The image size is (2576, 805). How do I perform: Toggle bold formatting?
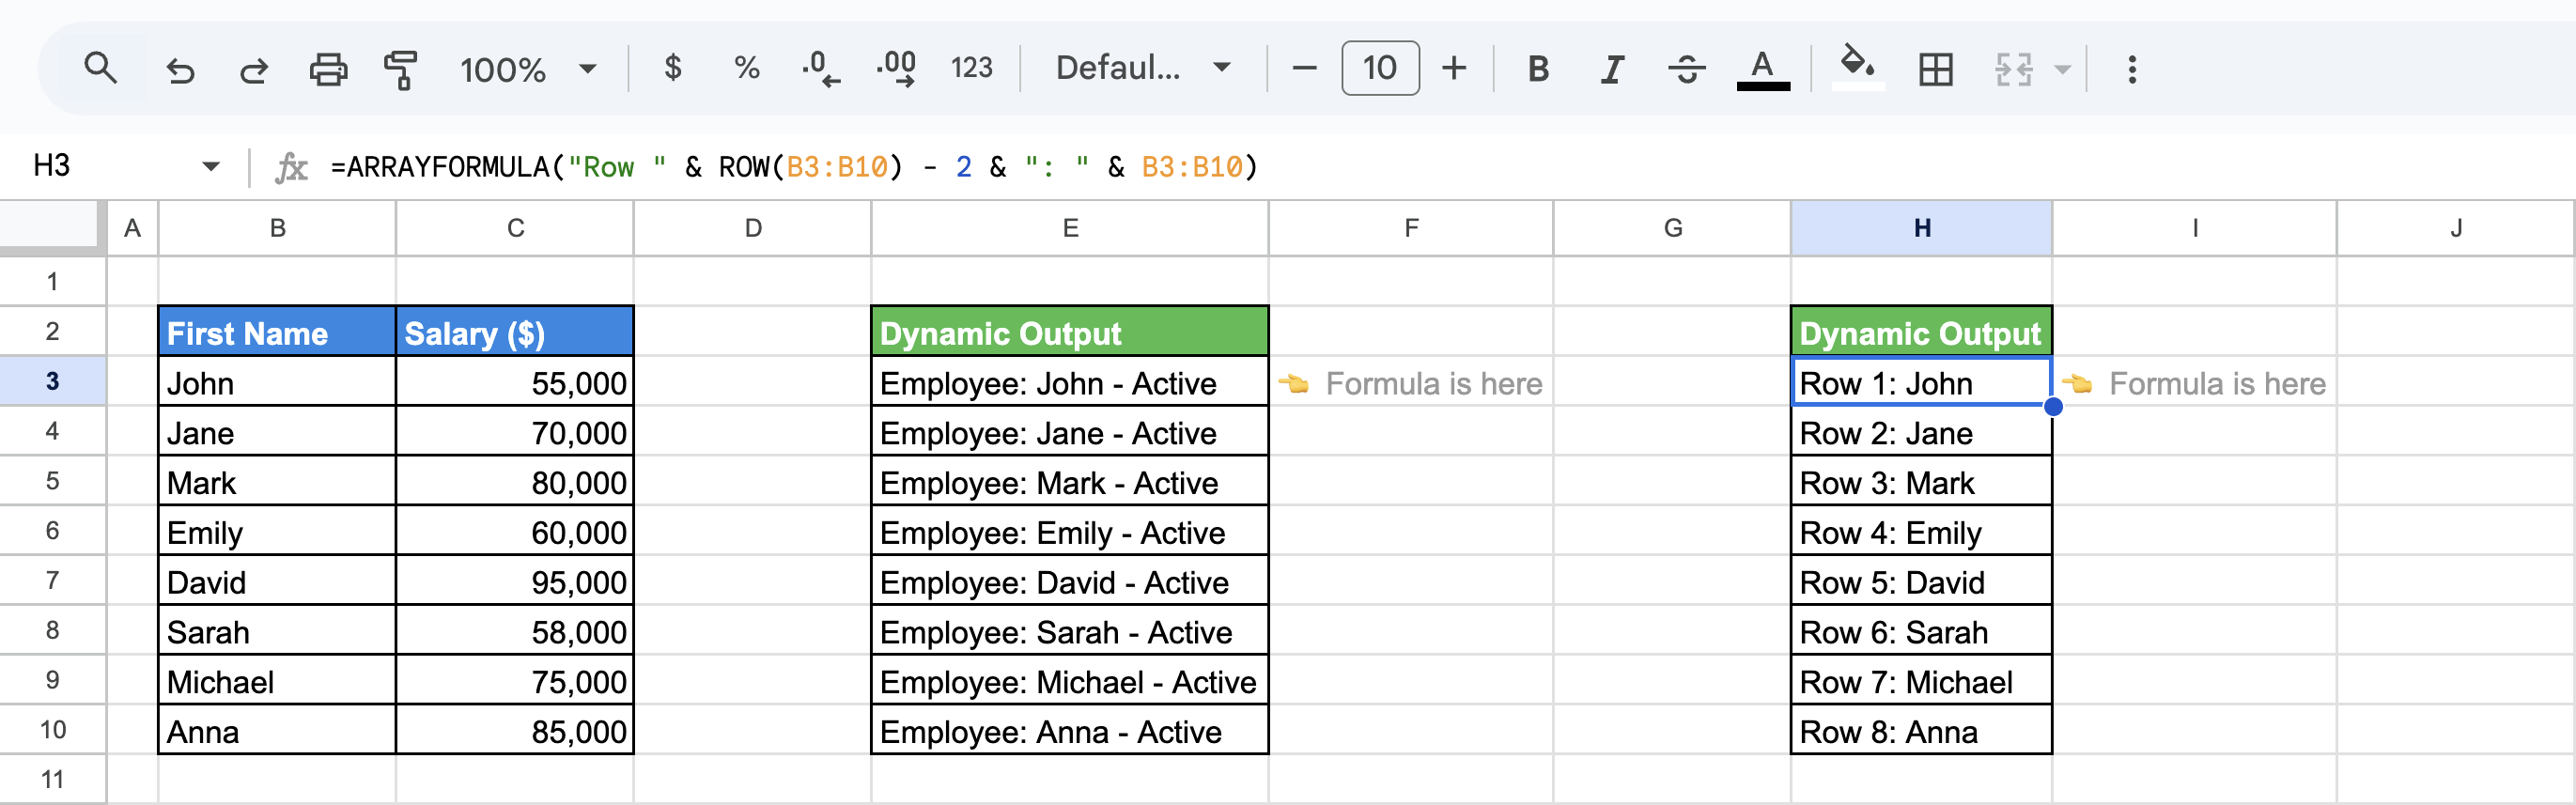pos(1538,69)
